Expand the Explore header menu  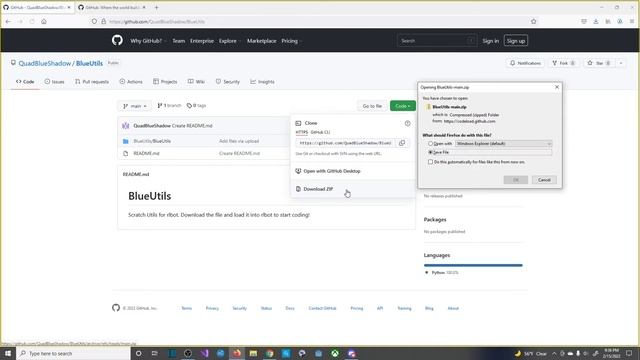(229, 41)
